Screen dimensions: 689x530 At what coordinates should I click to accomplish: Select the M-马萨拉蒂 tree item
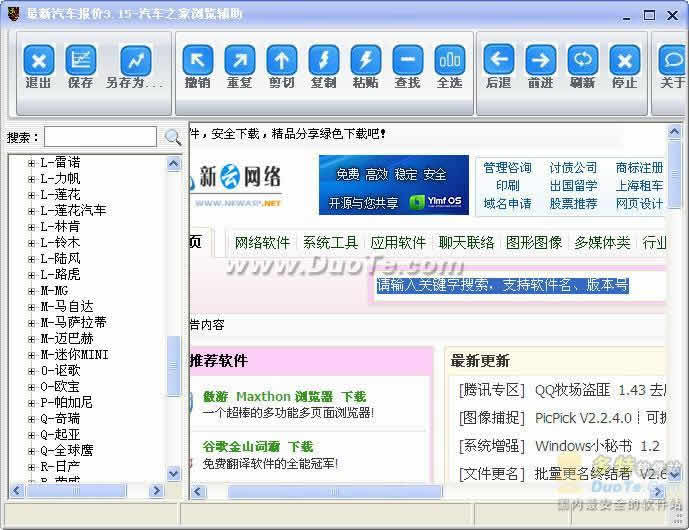coord(73,323)
